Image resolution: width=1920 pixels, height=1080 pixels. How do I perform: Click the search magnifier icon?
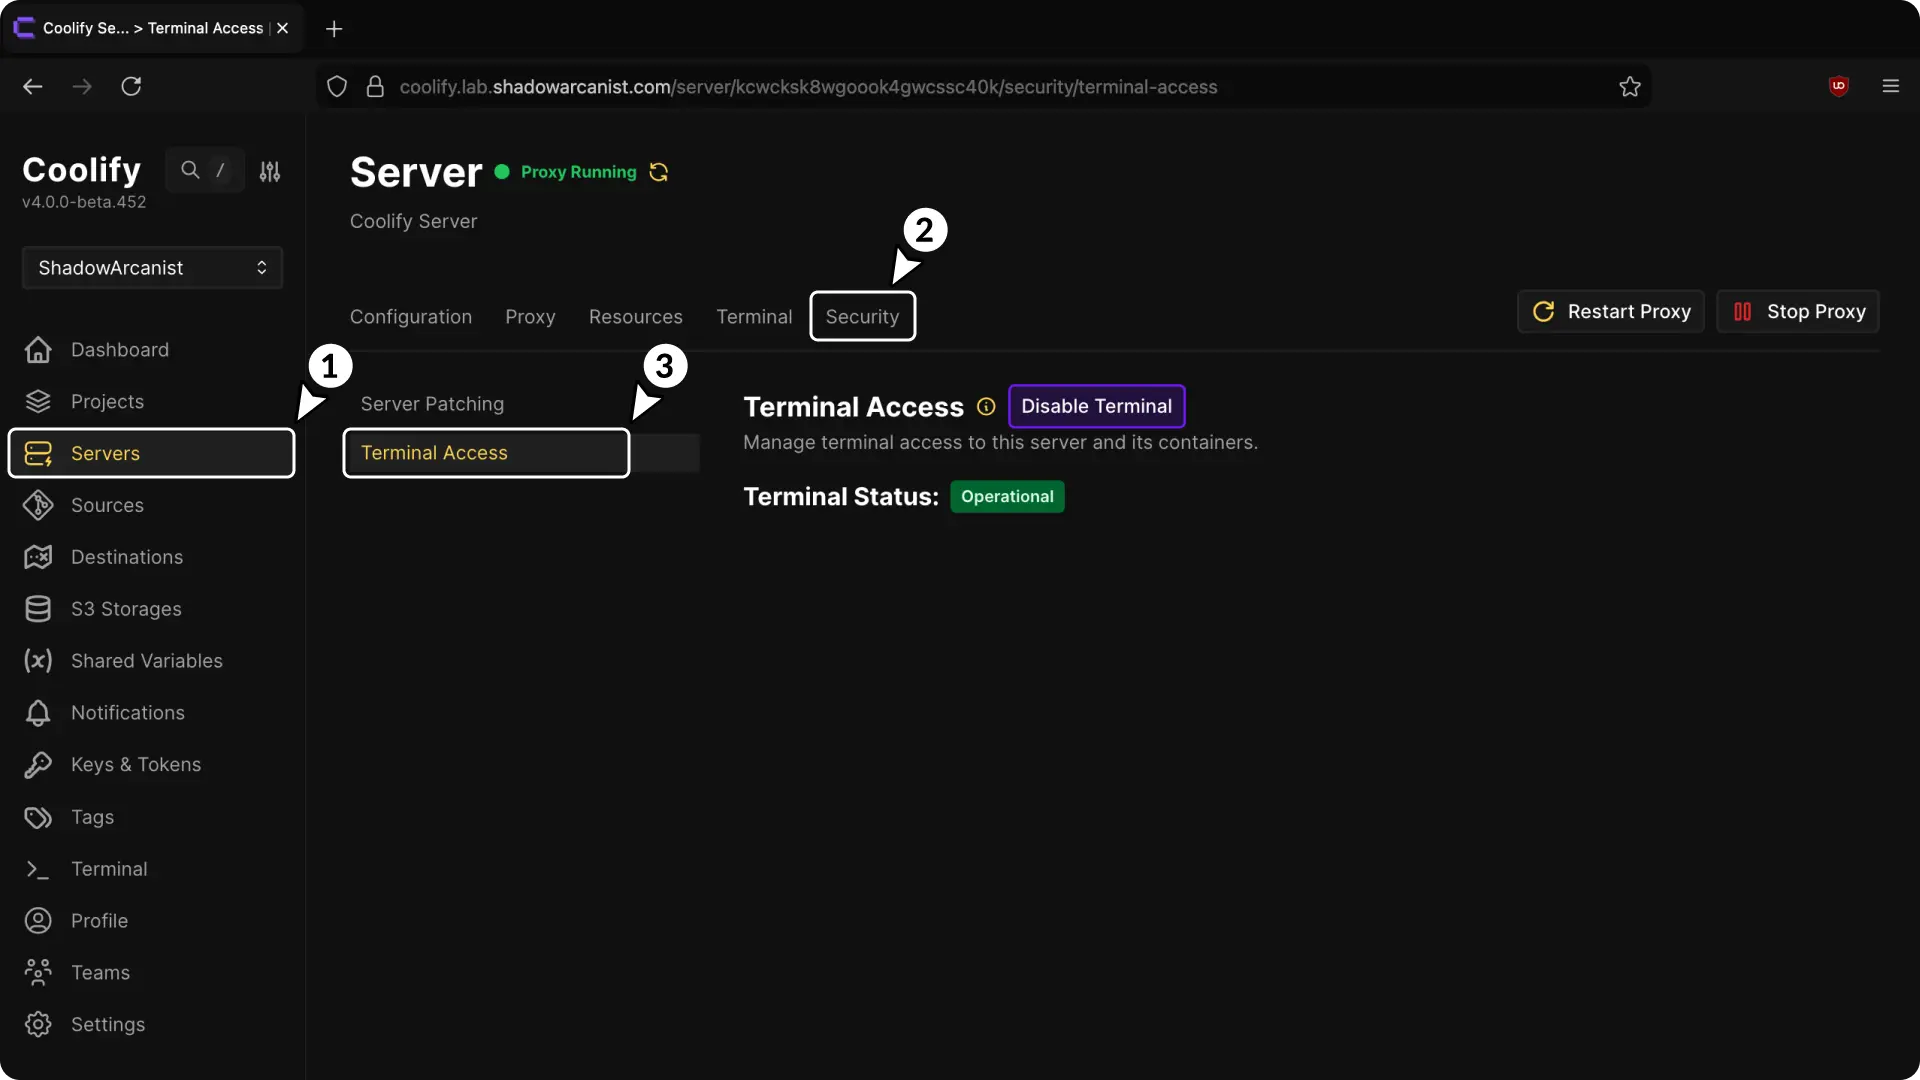pyautogui.click(x=191, y=170)
